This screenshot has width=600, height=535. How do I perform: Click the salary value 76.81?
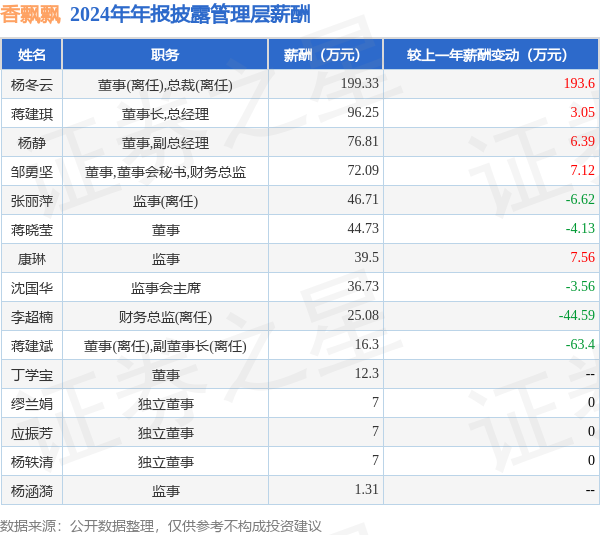point(363,142)
